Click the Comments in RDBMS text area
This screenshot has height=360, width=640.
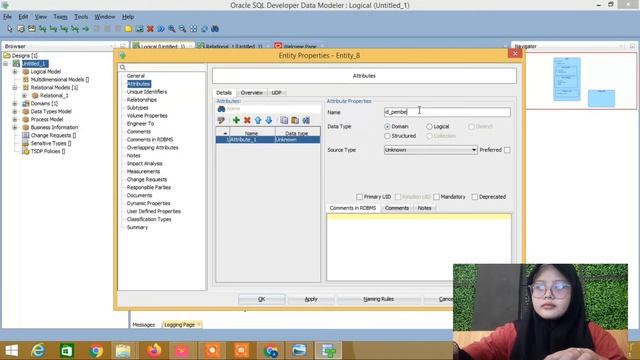419,247
